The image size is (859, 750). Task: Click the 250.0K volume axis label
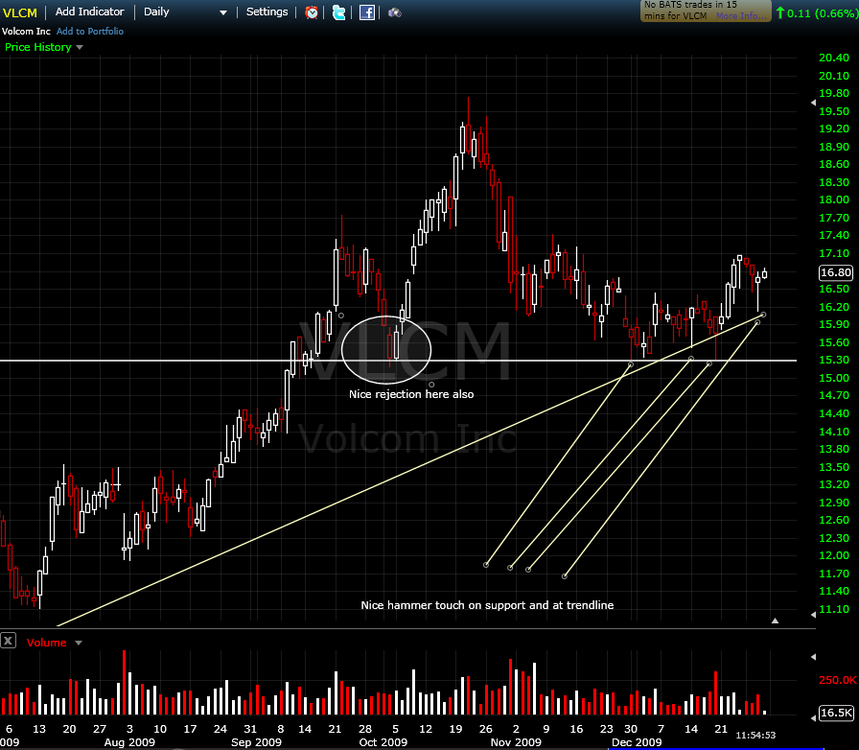[x=838, y=680]
